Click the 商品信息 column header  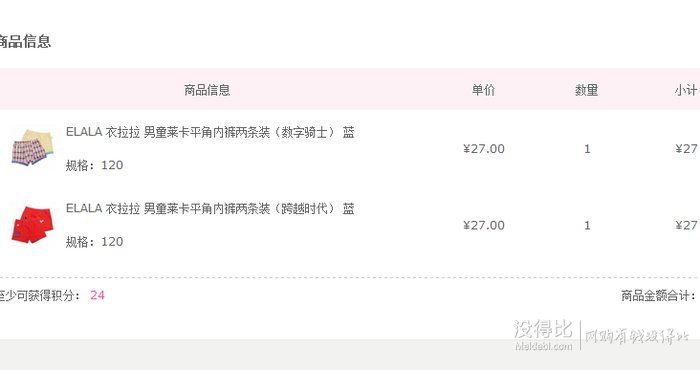click(x=207, y=90)
